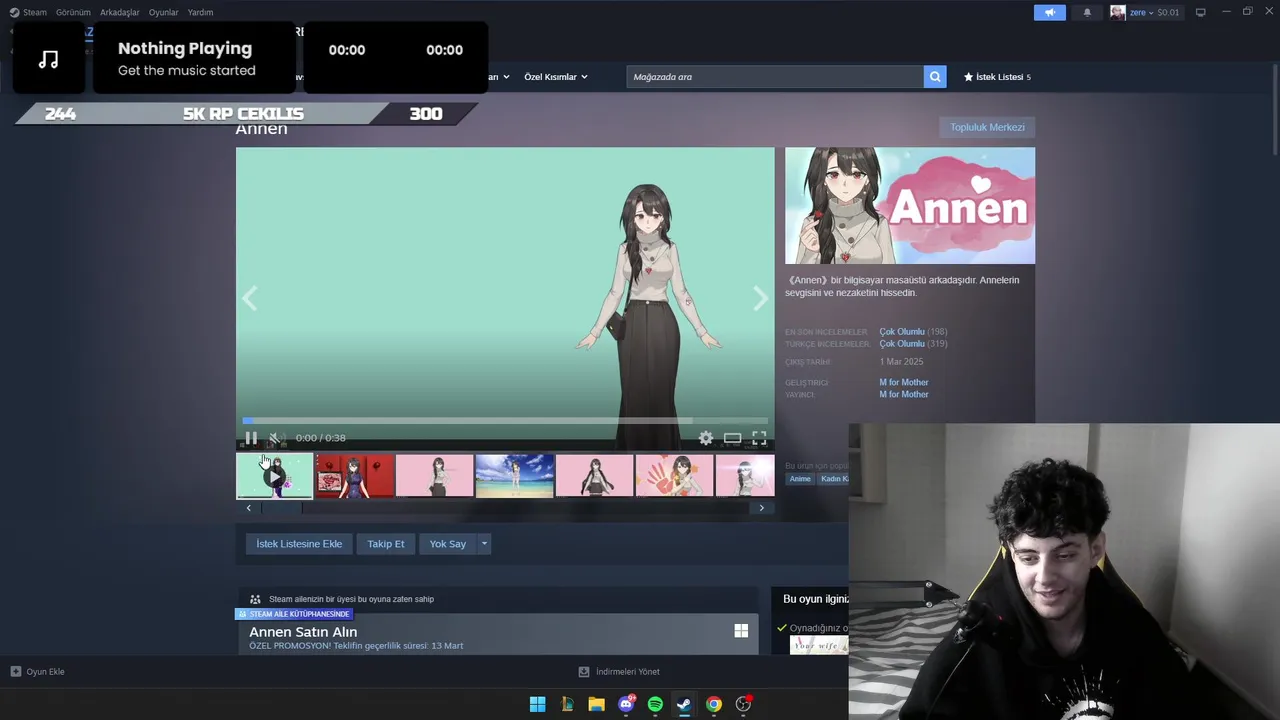Screen dimensions: 1280x720
Task: Click the Annen Satın Alın purchase heading
Action: point(303,632)
